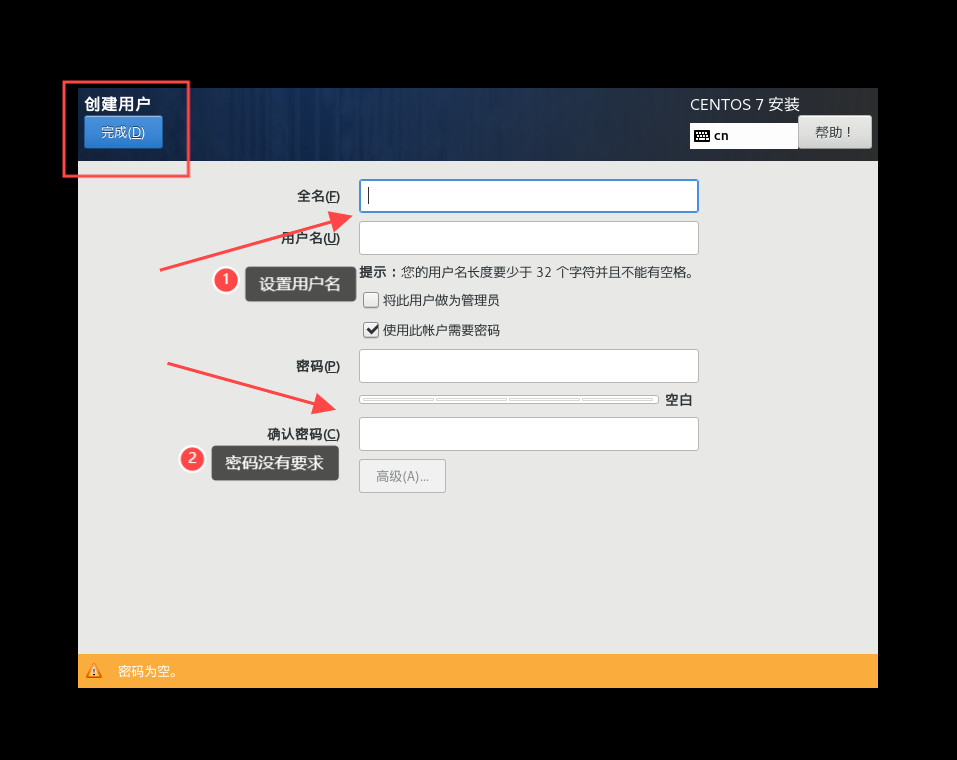Open the 高级(A)... advanced button
This screenshot has height=760, width=957.
pos(402,476)
